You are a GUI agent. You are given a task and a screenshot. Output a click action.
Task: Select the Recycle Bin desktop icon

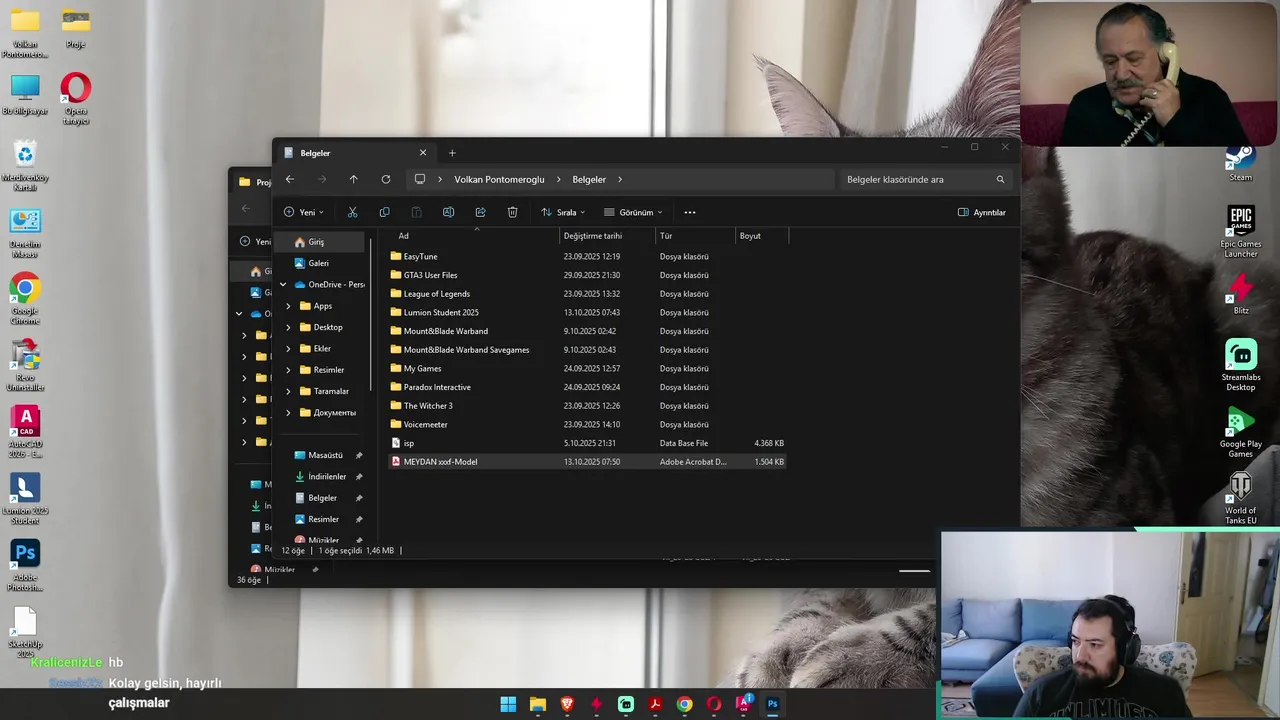25,166
